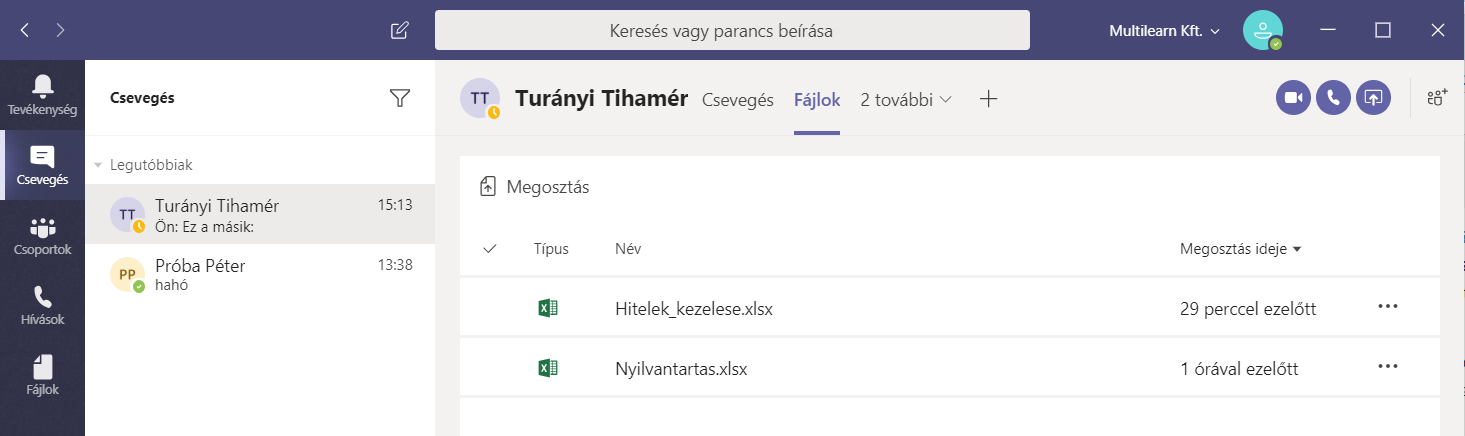The image size is (1465, 436).
Task: Open Fájlok in the left sidebar
Action: (x=42, y=376)
